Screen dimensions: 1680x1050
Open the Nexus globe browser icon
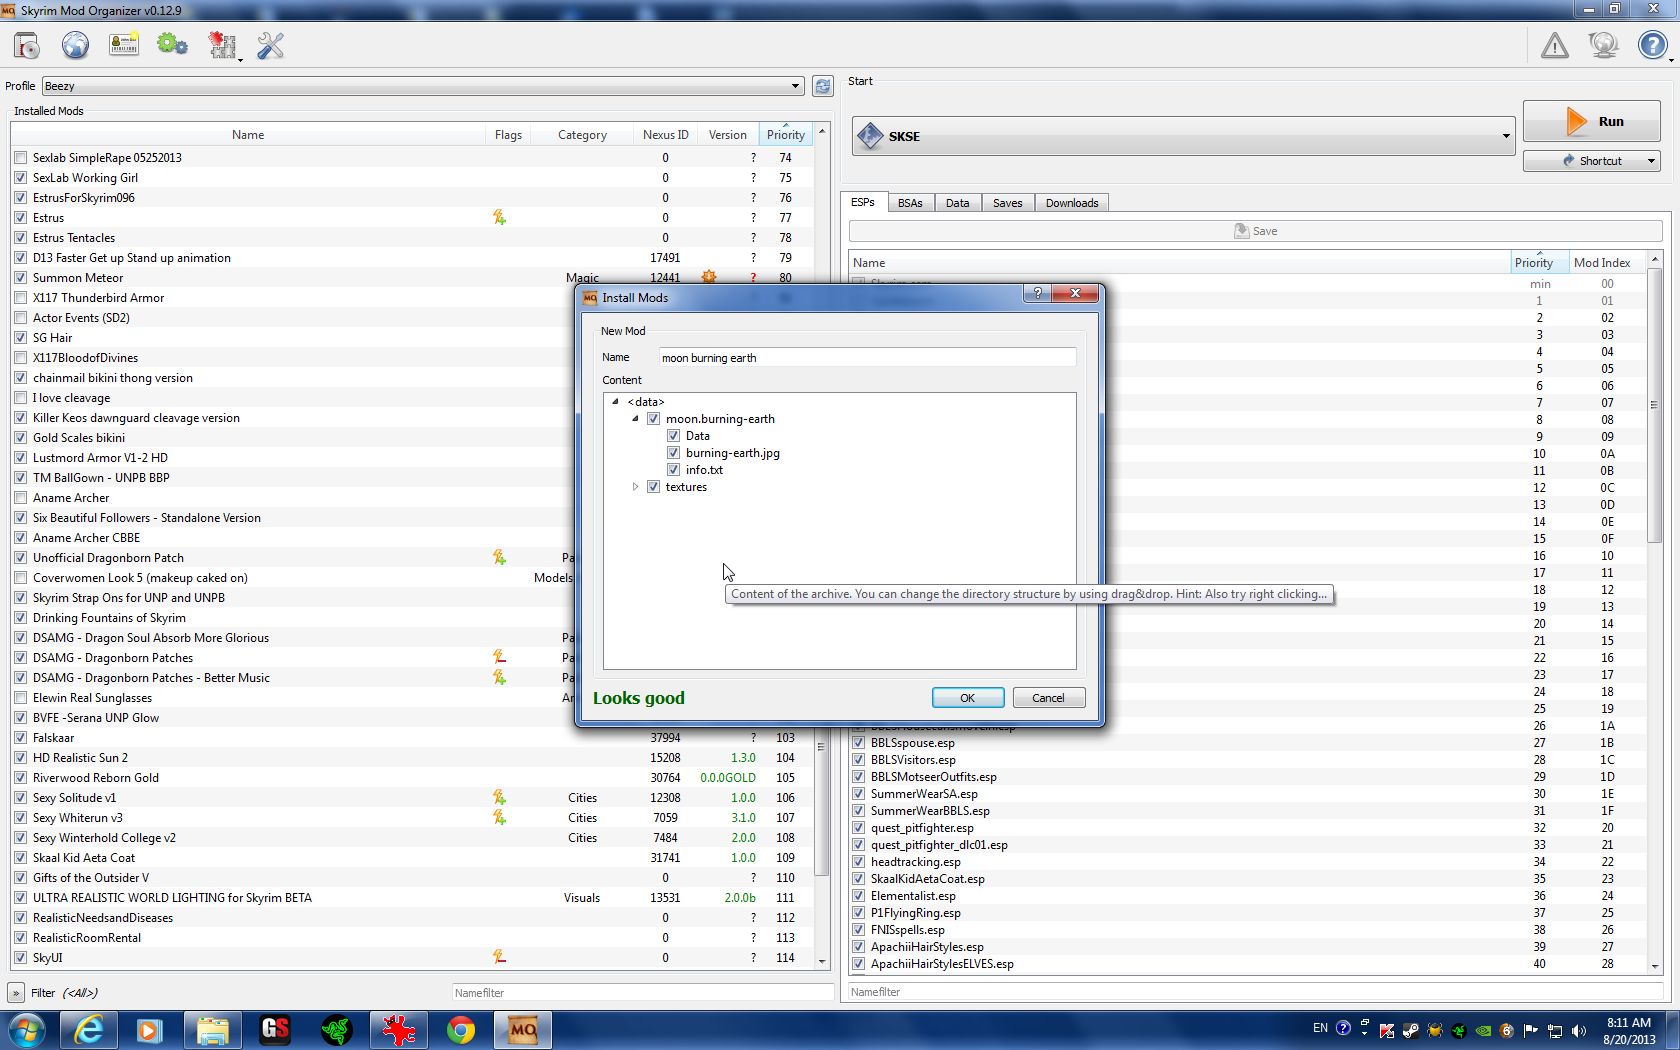[75, 46]
